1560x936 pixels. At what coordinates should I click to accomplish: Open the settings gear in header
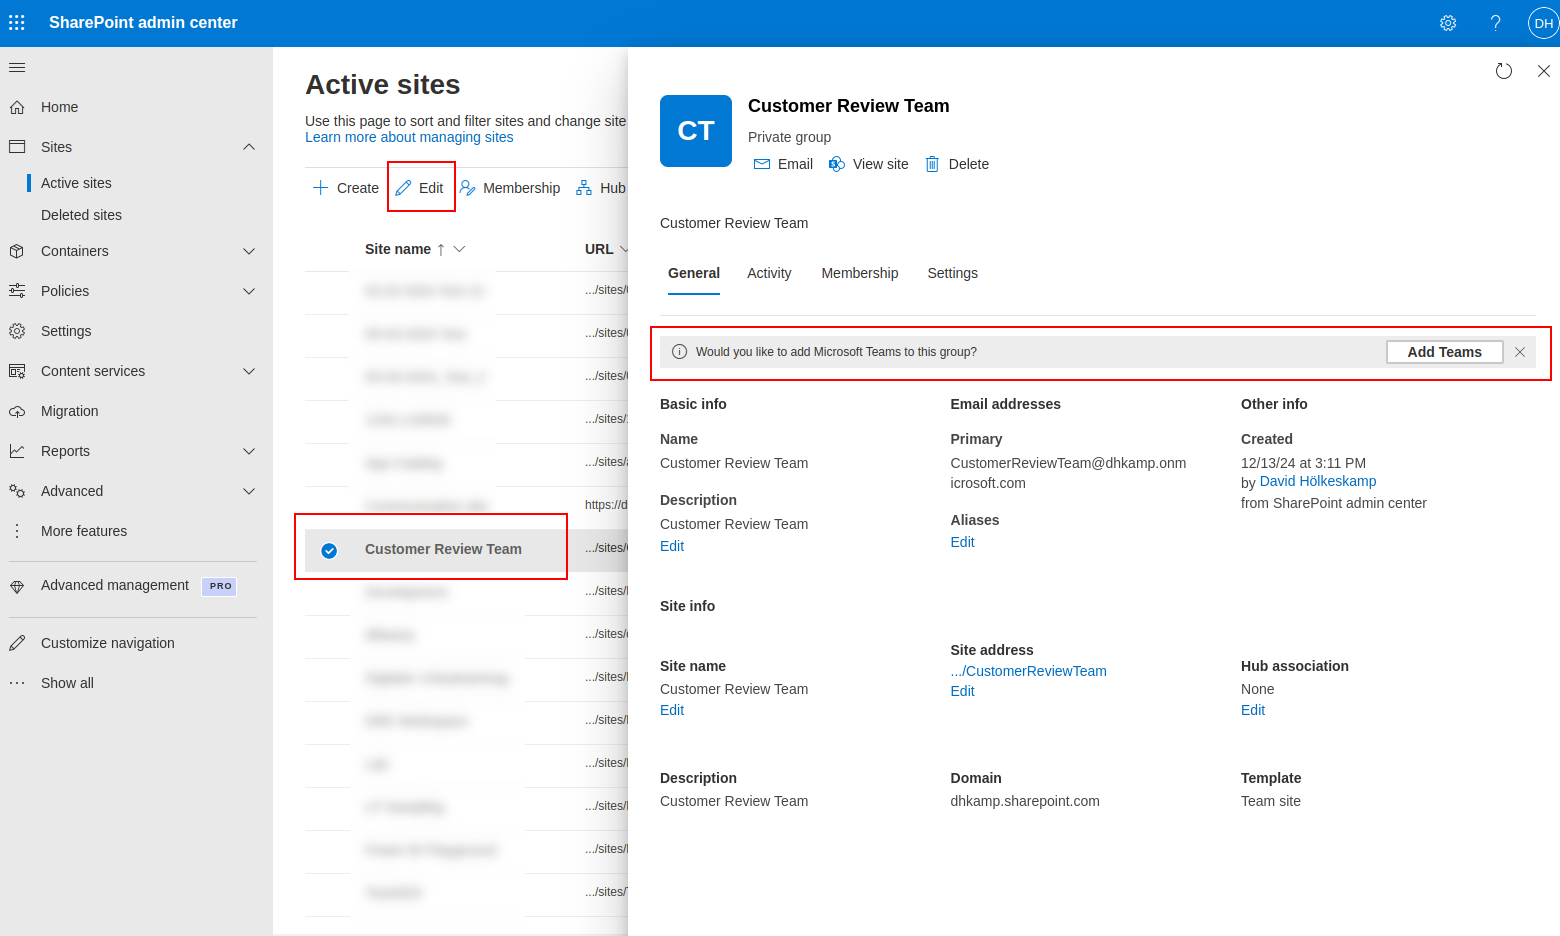(1447, 23)
